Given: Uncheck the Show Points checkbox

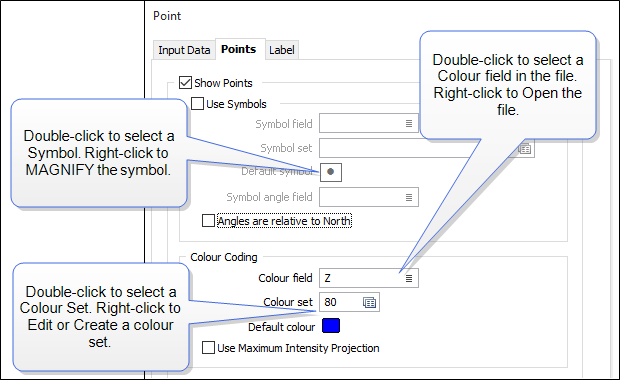Looking at the screenshot, I should pyautogui.click(x=185, y=83).
